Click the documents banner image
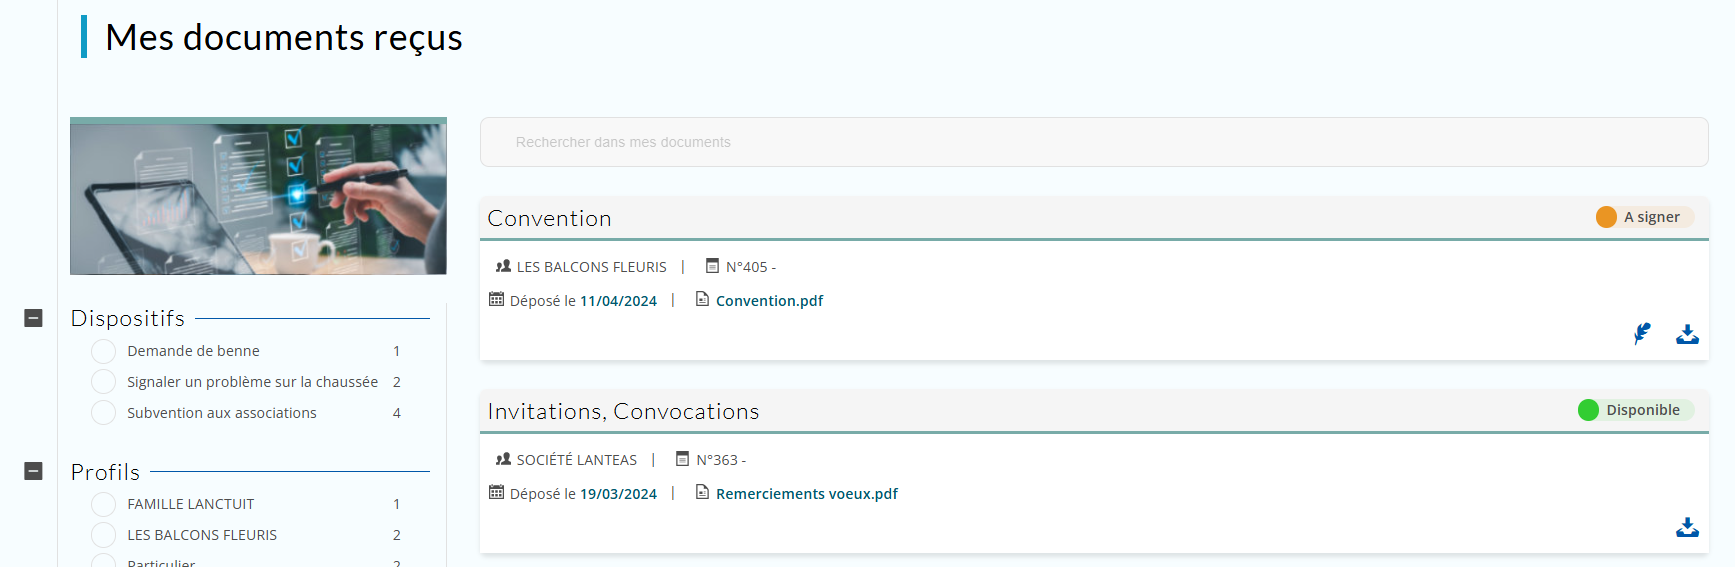Image resolution: width=1735 pixels, height=567 pixels. click(x=258, y=196)
